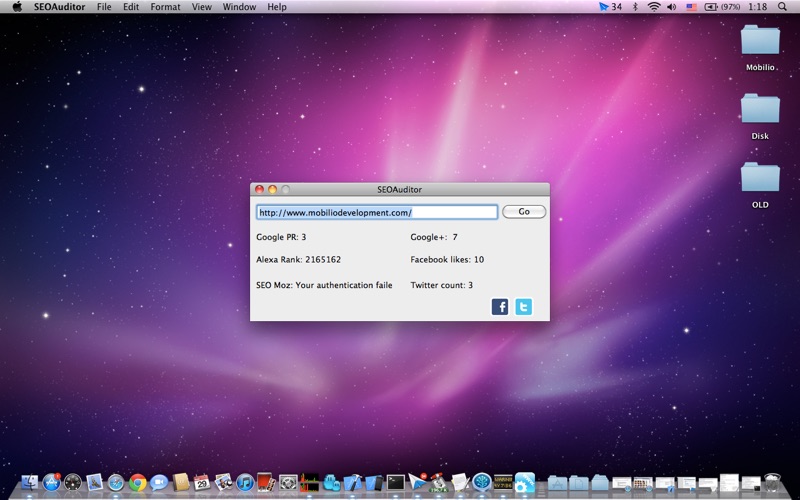Click the Sparrow mail status icon showing 34

point(610,7)
